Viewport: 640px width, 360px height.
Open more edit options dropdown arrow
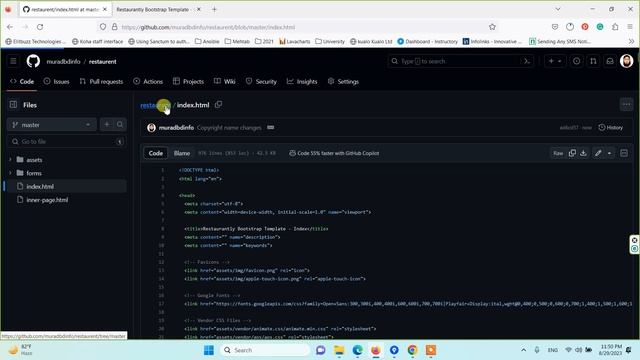(609, 153)
